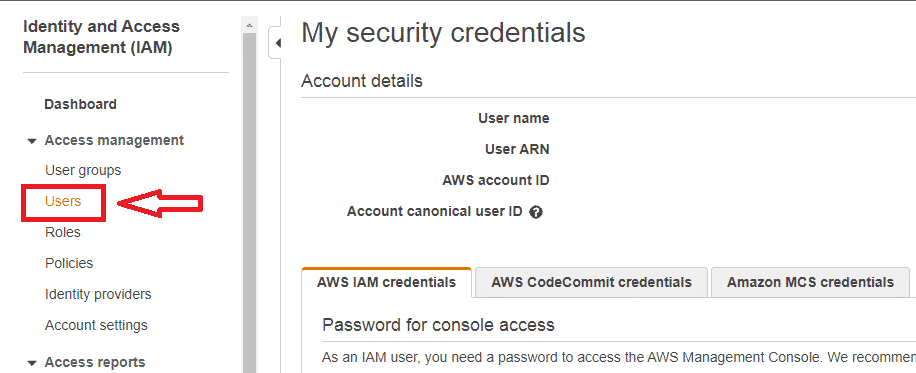Click the Access reports heading
Viewport: 916px width, 373px height.
[x=95, y=362]
